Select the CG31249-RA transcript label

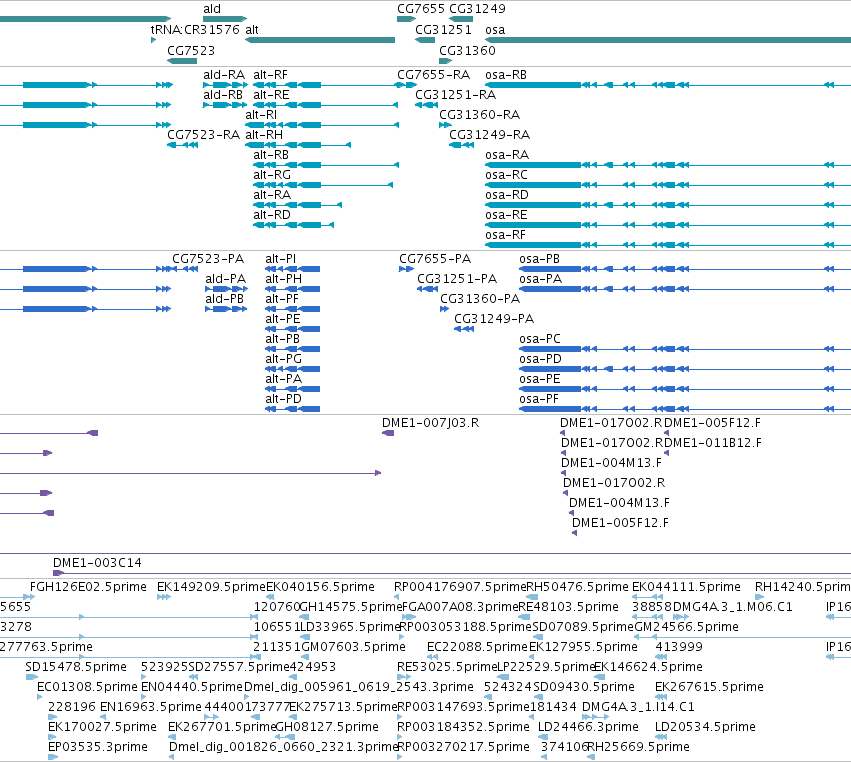489,135
